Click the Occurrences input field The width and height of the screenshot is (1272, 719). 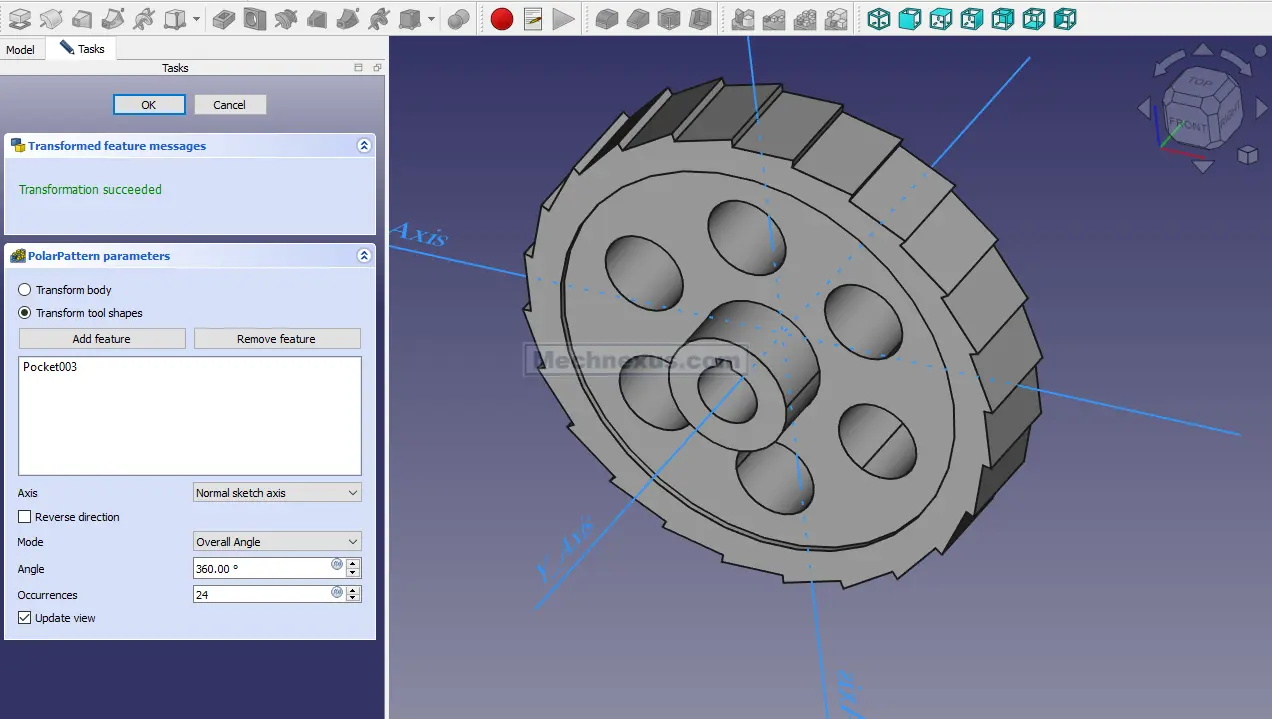click(260, 594)
